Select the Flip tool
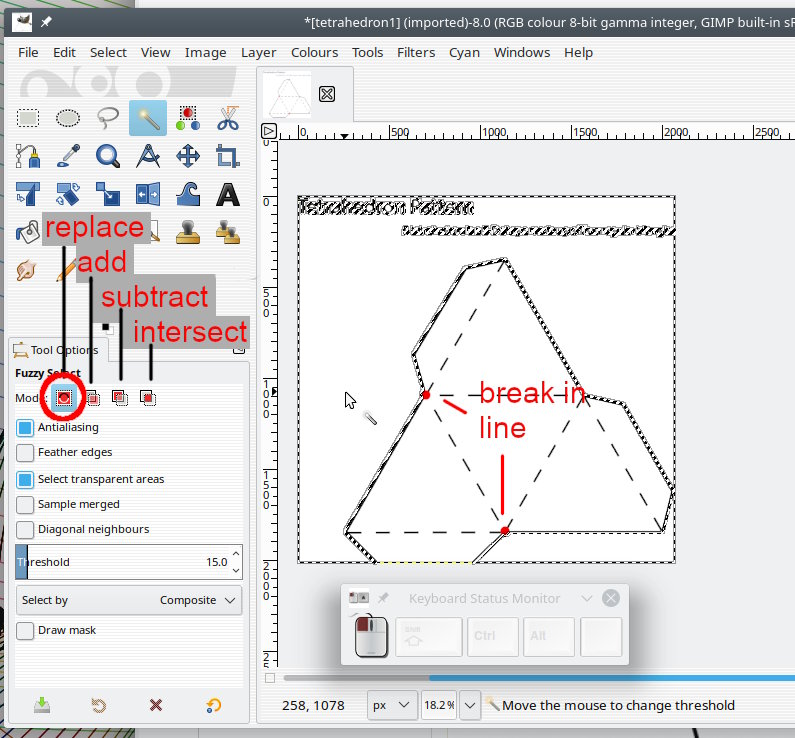 pos(148,194)
